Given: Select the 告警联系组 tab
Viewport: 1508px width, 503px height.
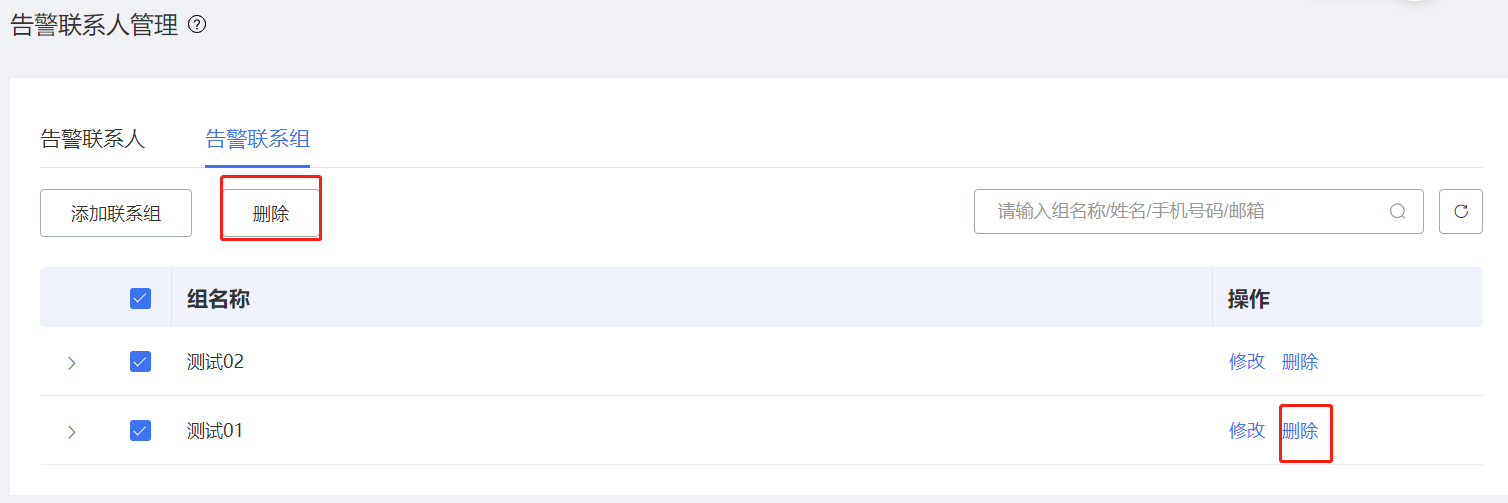Looking at the screenshot, I should 257,139.
